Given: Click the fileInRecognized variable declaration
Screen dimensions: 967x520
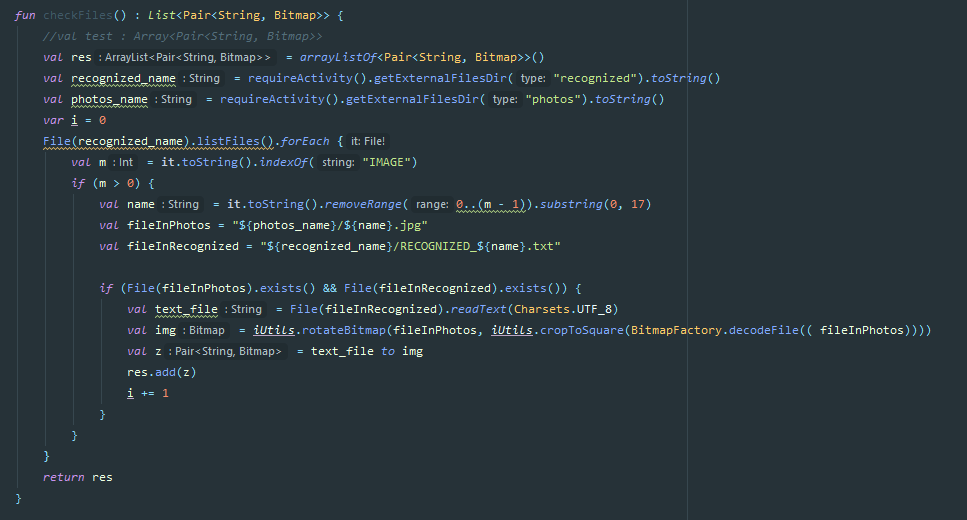Looking at the screenshot, I should click(x=183, y=246).
